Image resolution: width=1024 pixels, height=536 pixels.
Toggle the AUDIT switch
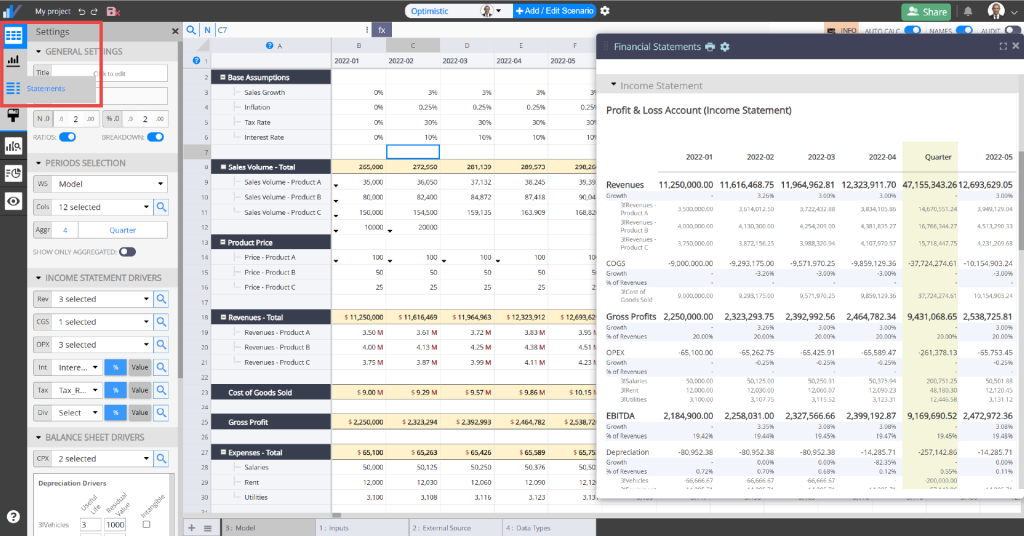1013,30
